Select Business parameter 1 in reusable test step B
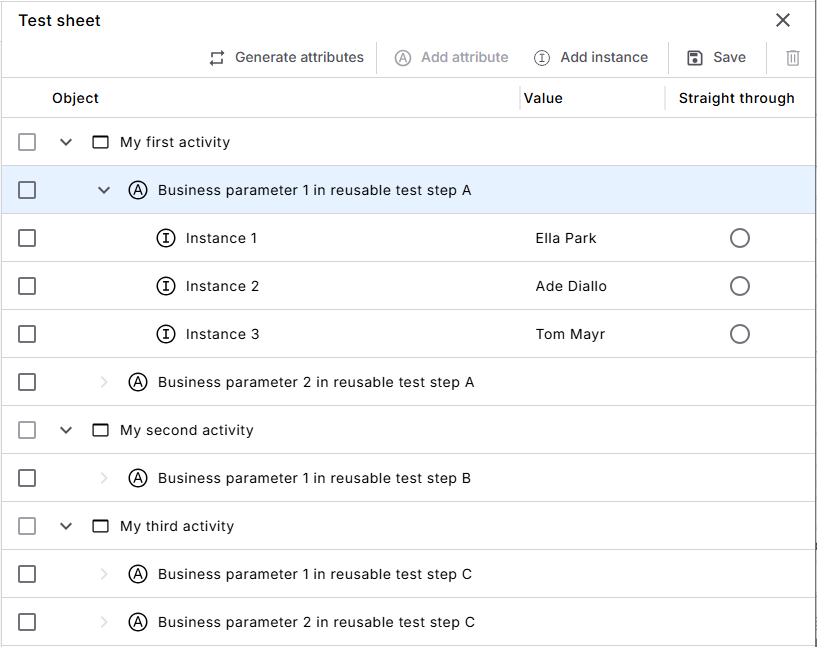 314,478
